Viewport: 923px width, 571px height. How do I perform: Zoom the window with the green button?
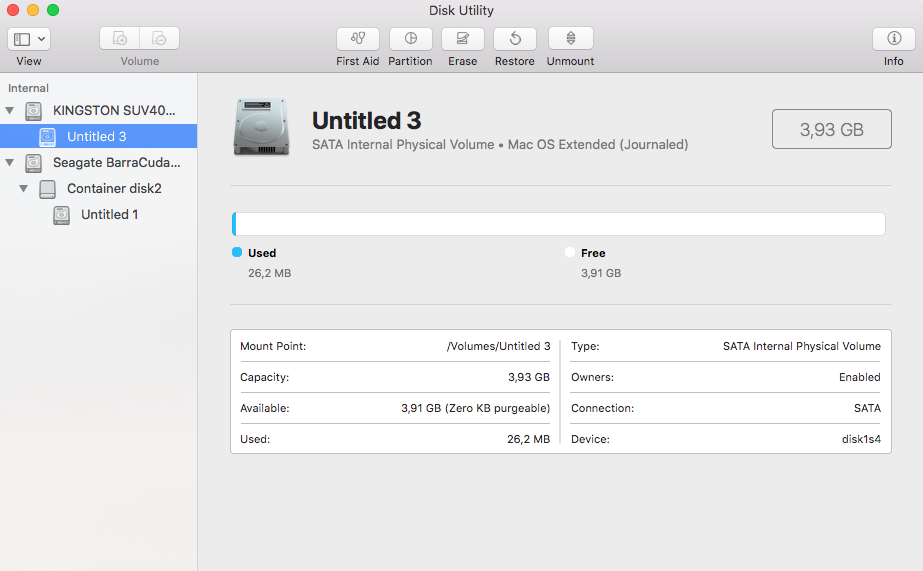point(53,10)
